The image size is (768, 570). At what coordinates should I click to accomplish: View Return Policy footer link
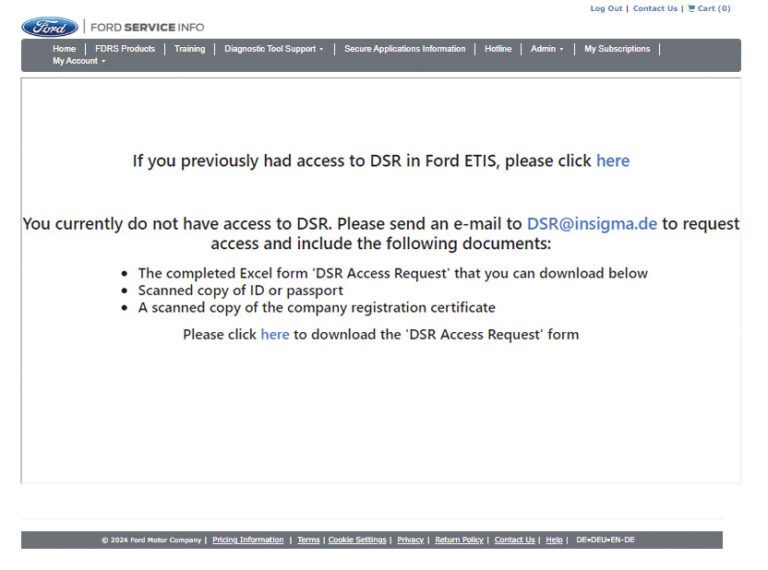(459, 540)
